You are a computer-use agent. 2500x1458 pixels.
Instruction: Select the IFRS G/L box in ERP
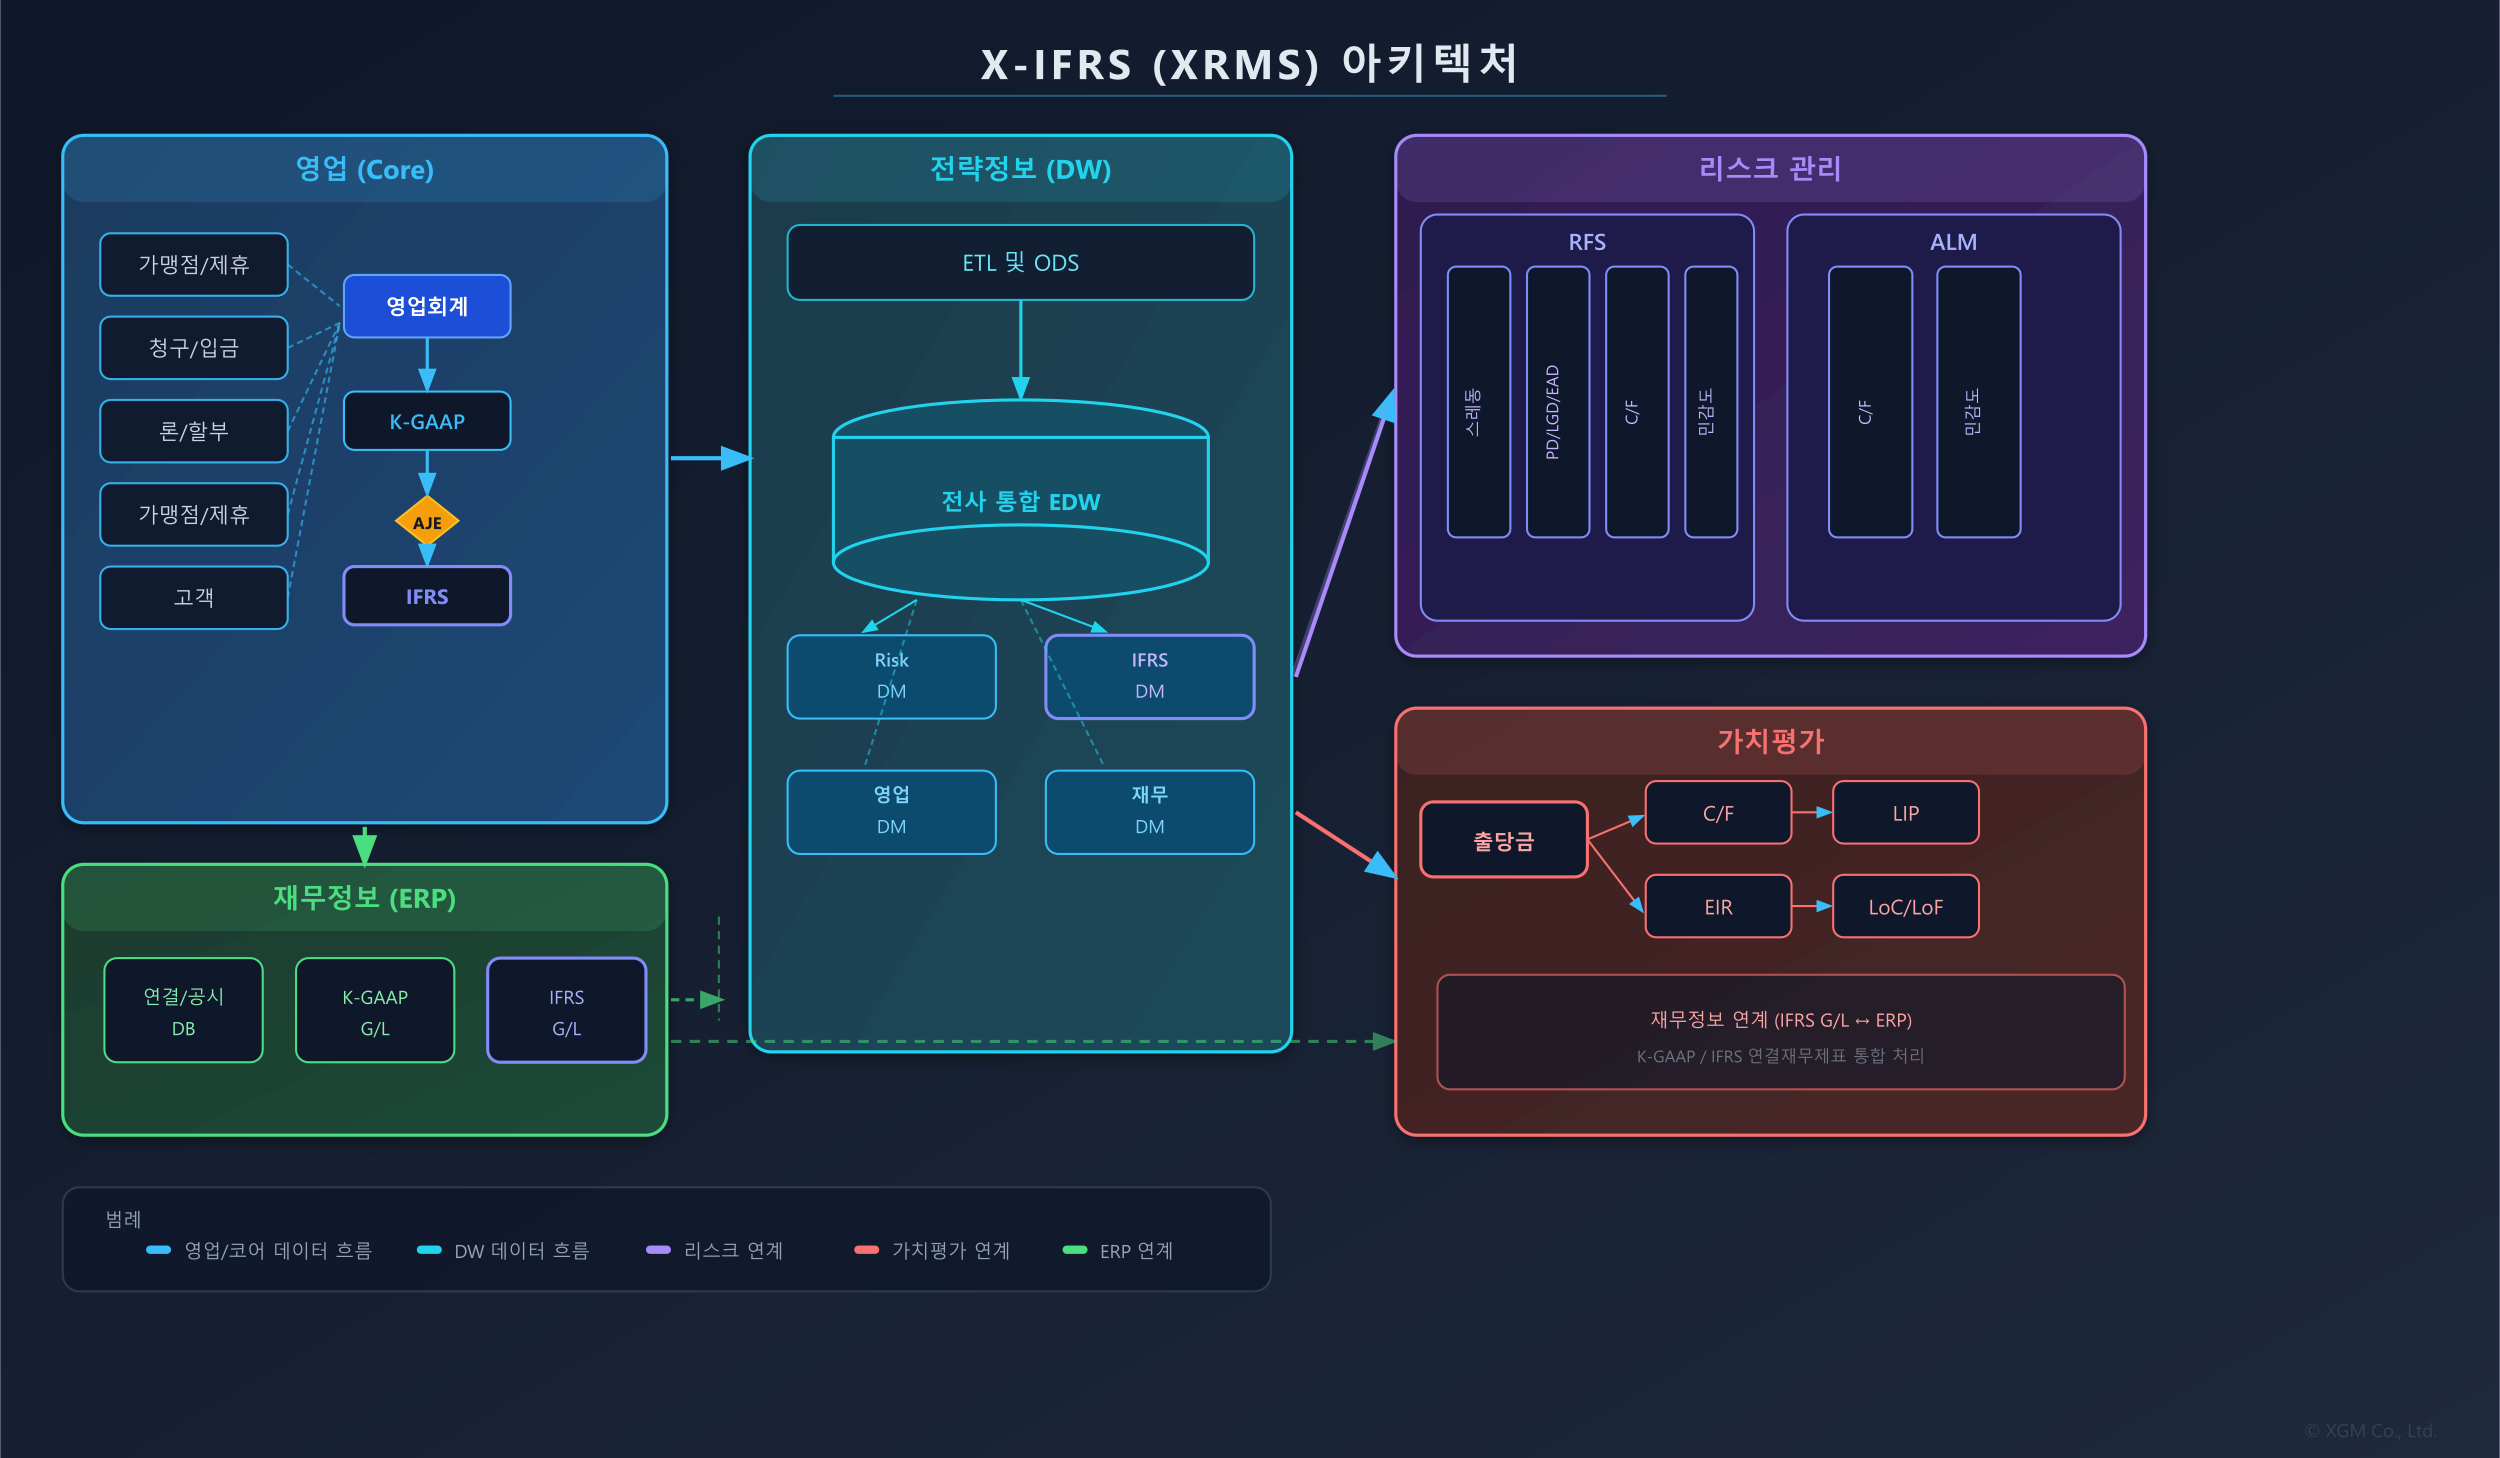pyautogui.click(x=566, y=1010)
